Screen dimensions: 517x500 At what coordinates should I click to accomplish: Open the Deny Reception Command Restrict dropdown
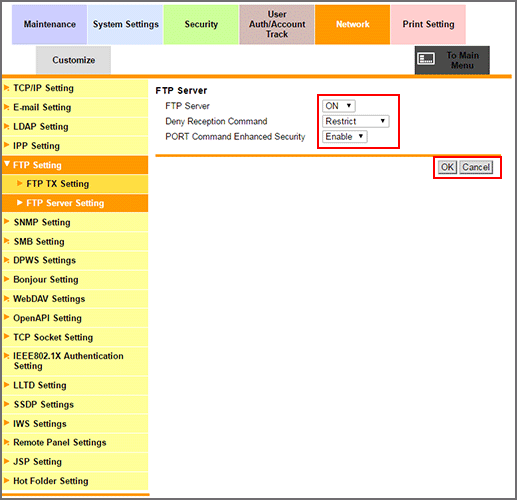[x=355, y=121]
